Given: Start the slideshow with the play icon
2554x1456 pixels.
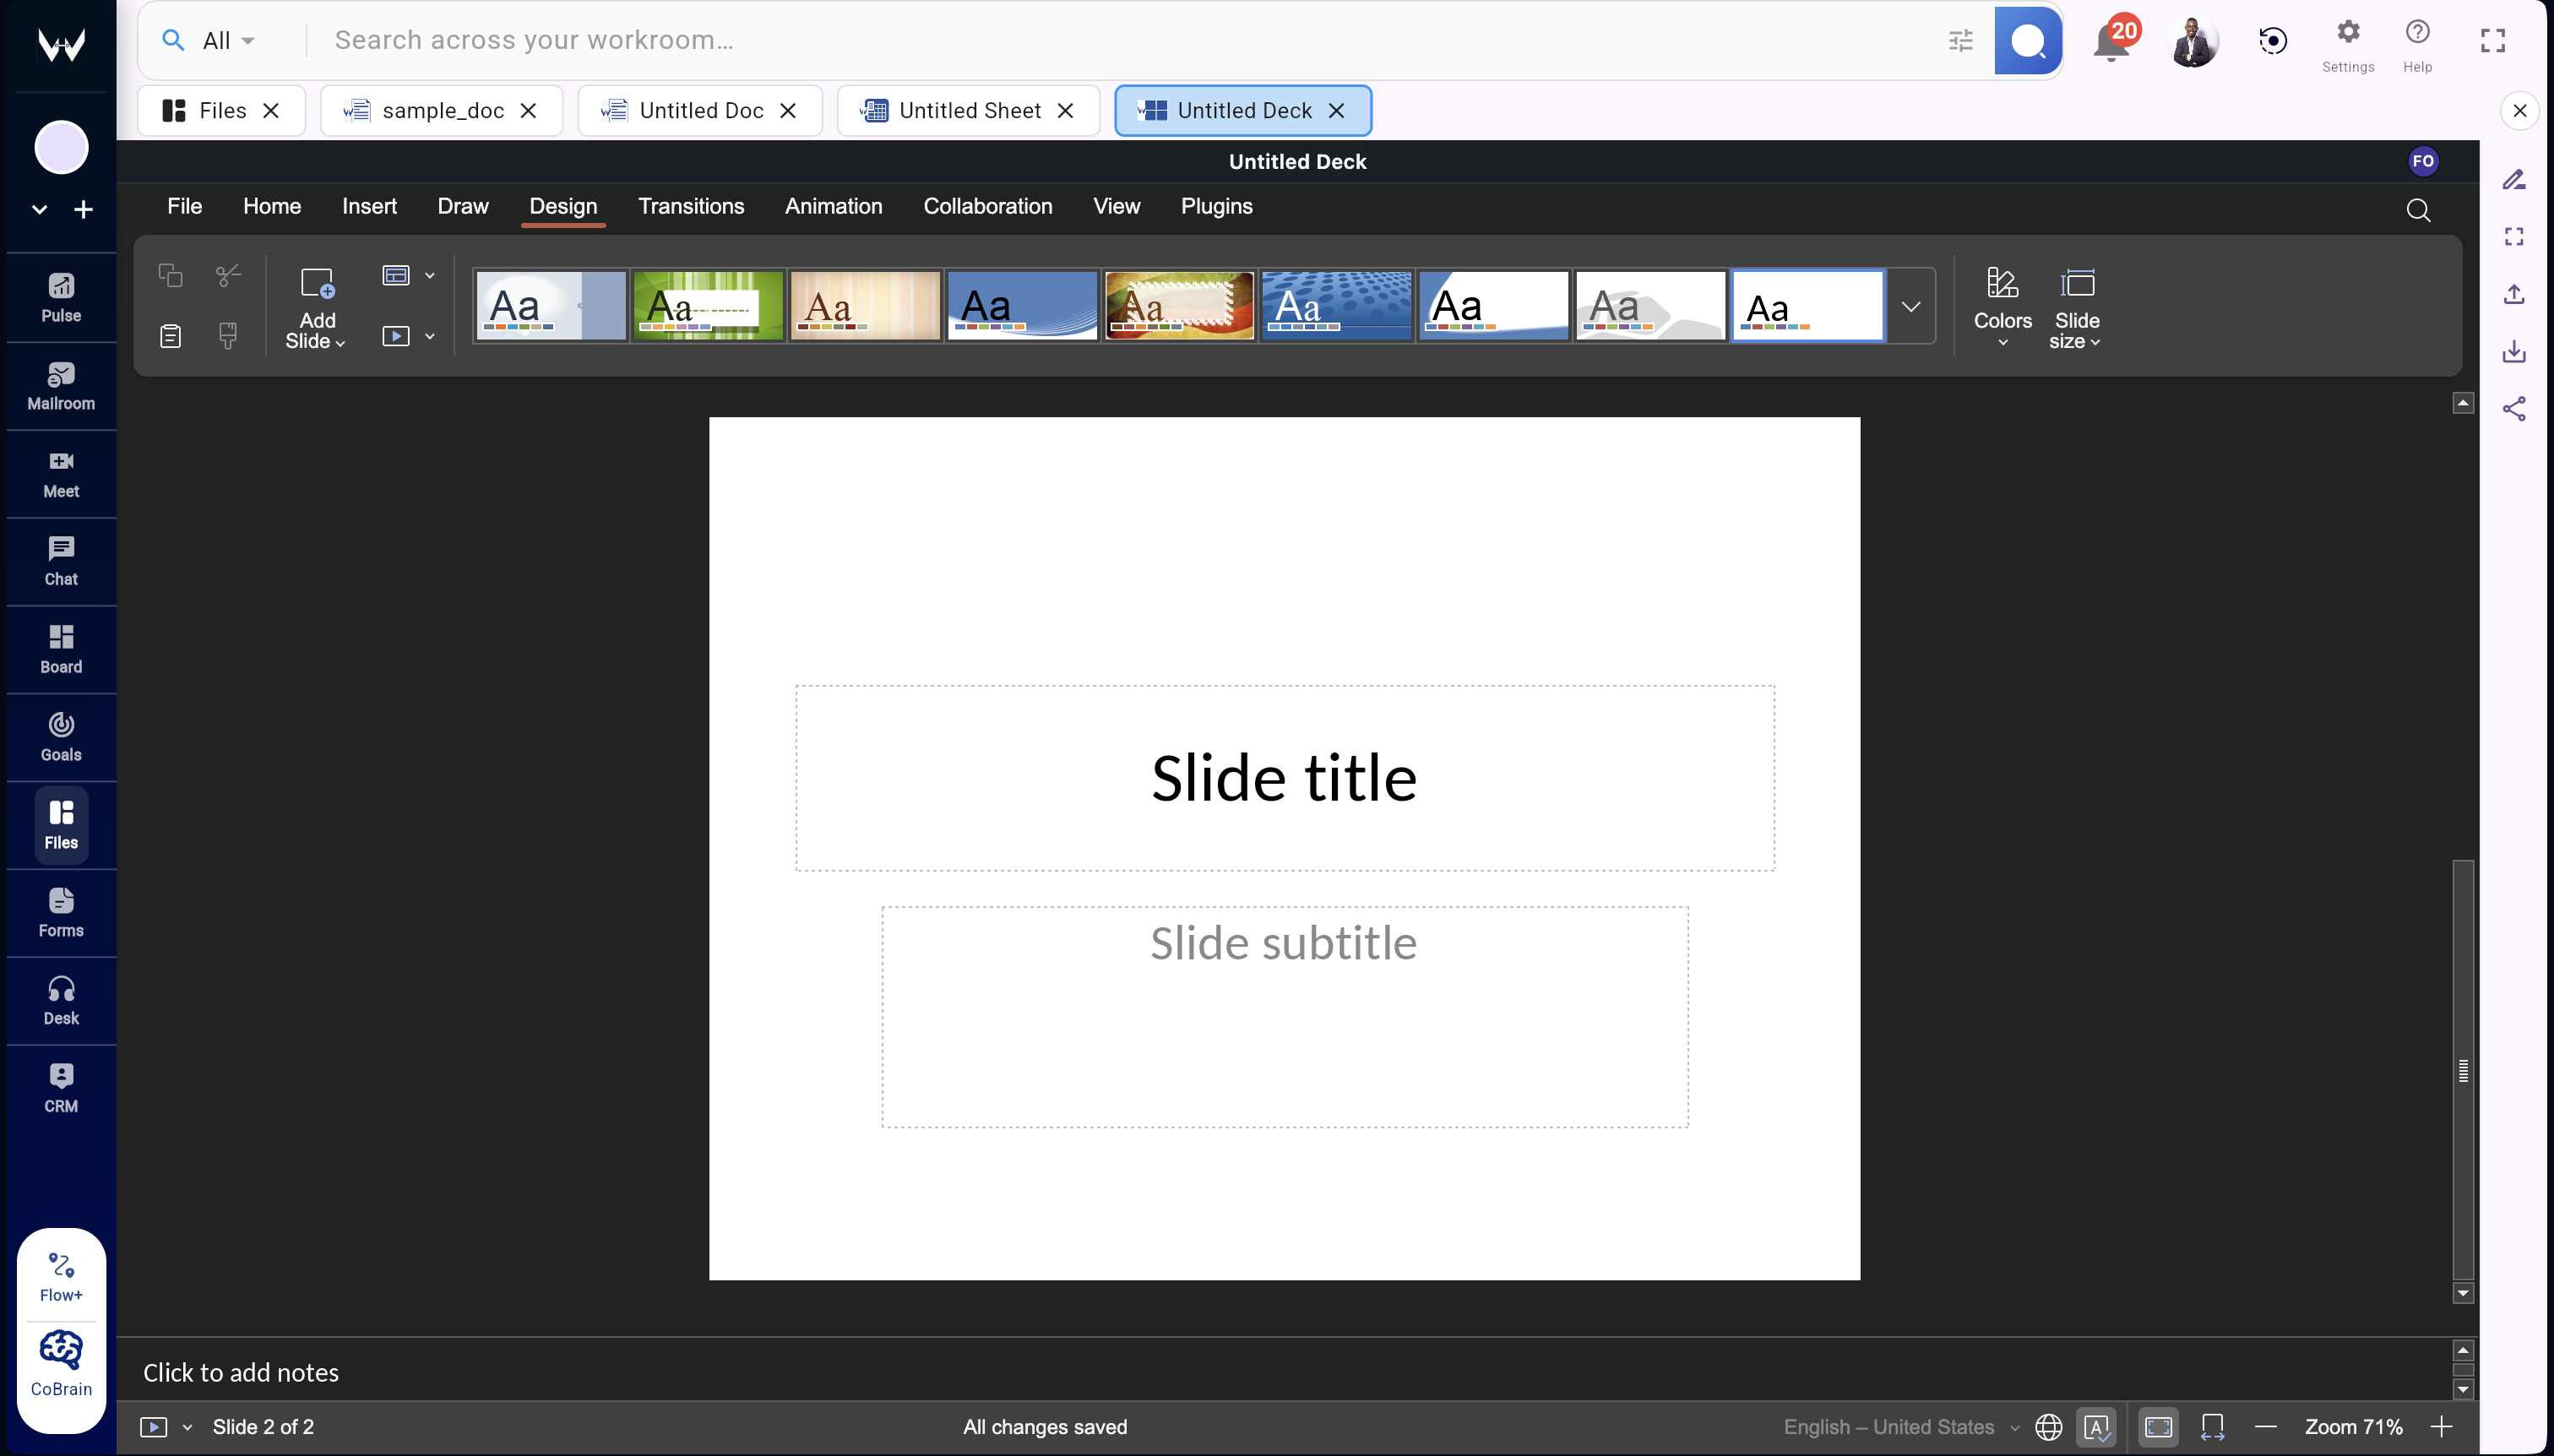Looking at the screenshot, I should 397,336.
